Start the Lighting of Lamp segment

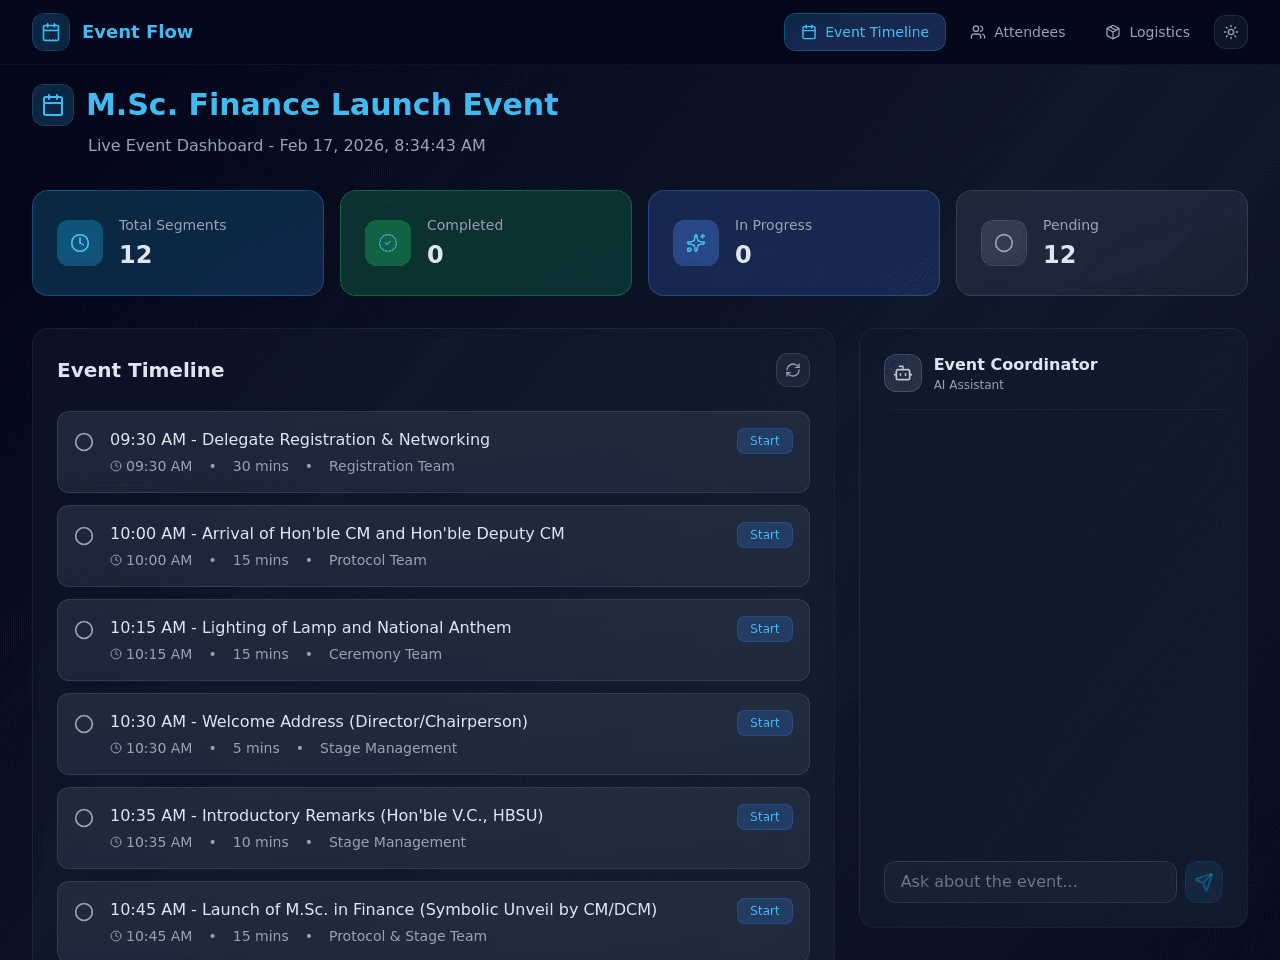(x=765, y=629)
